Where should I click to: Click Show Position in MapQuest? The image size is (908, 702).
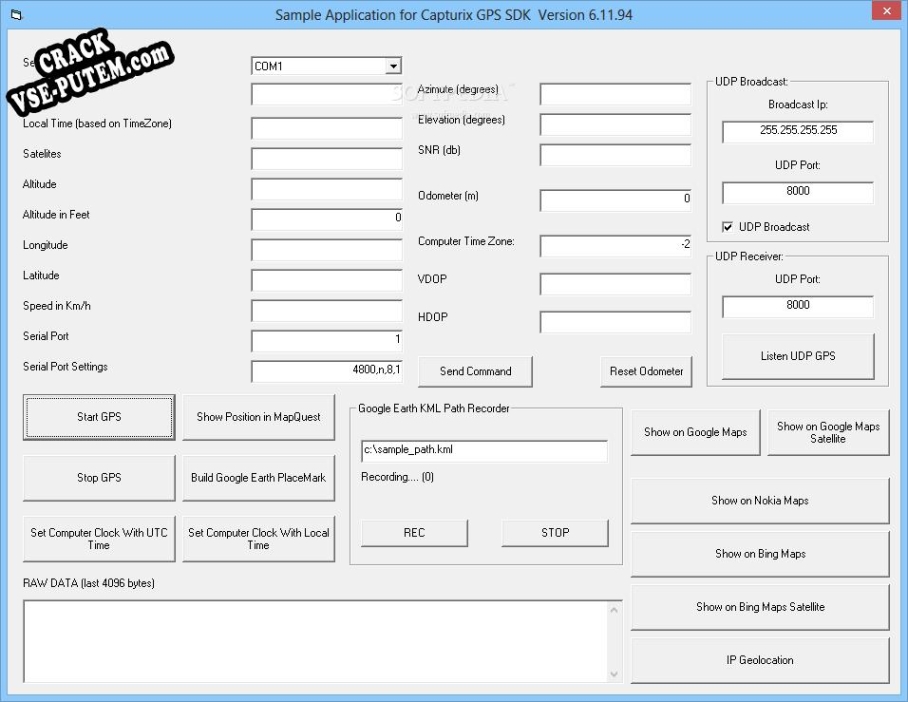point(258,417)
